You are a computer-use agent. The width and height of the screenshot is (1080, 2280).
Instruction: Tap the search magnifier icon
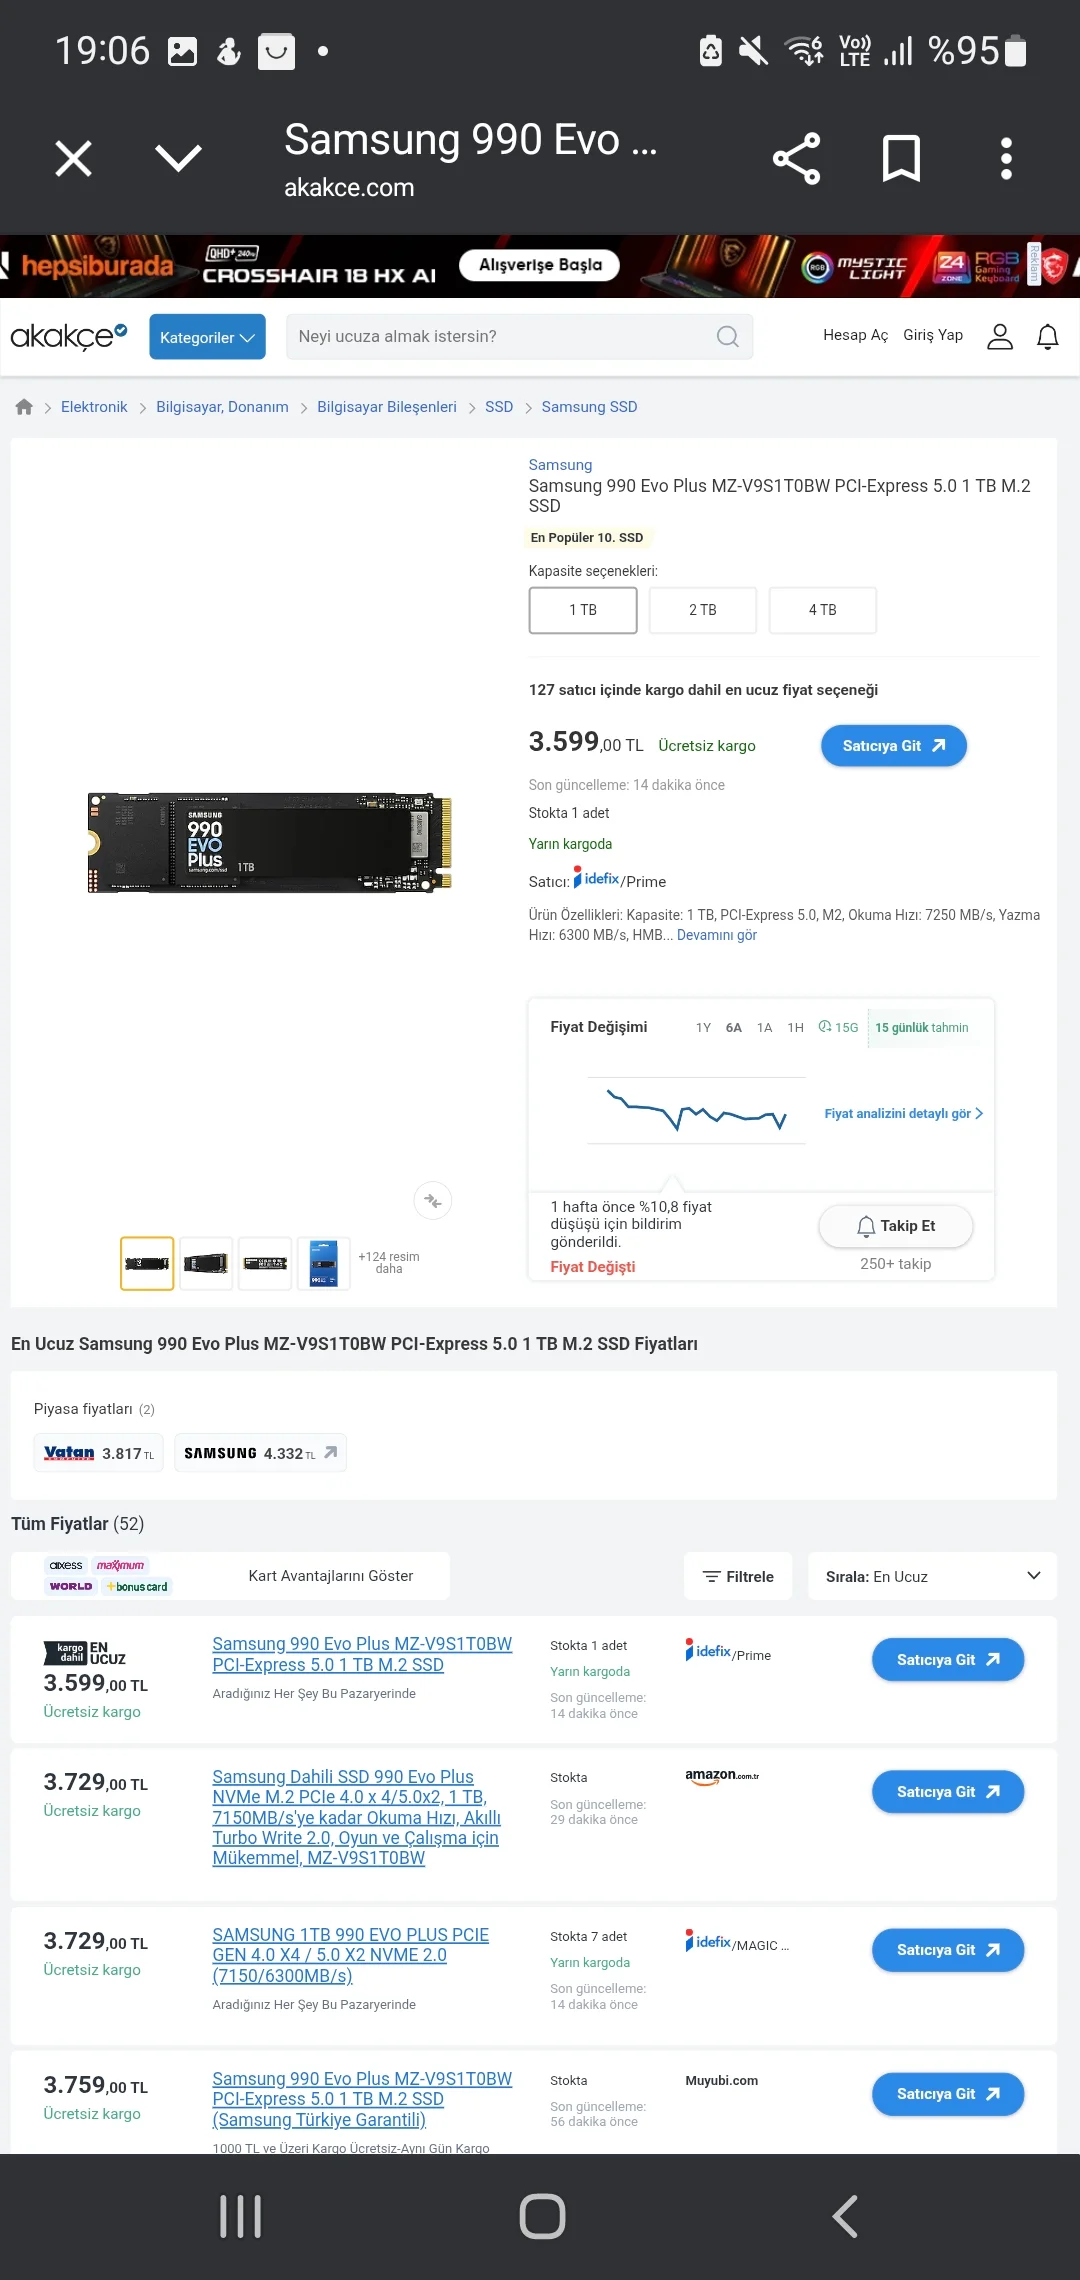pyautogui.click(x=728, y=337)
